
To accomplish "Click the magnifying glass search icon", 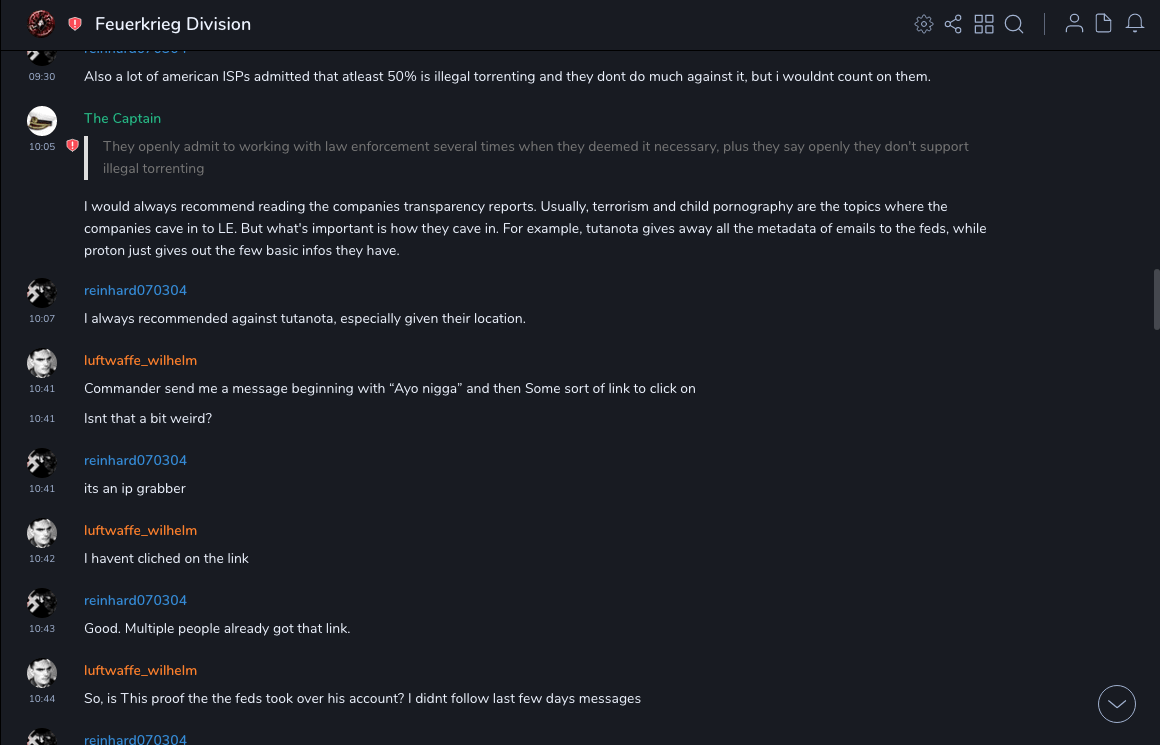I will pos(1014,24).
